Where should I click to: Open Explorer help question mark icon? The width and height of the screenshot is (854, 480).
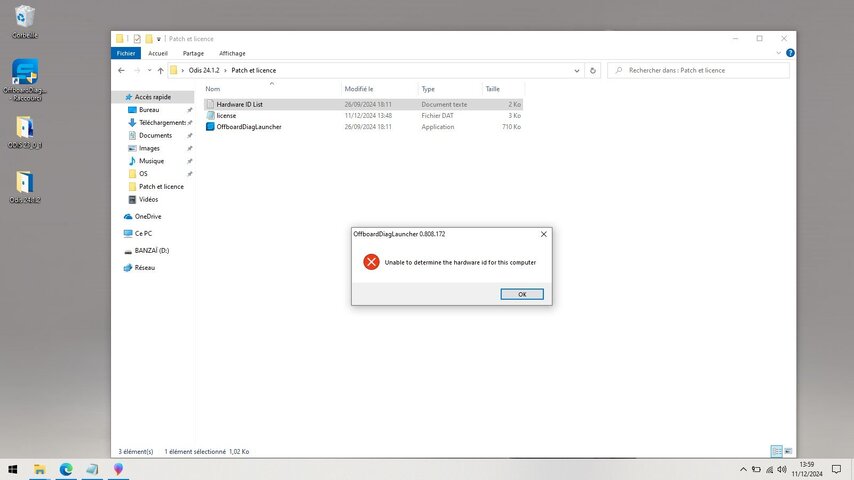(x=790, y=53)
